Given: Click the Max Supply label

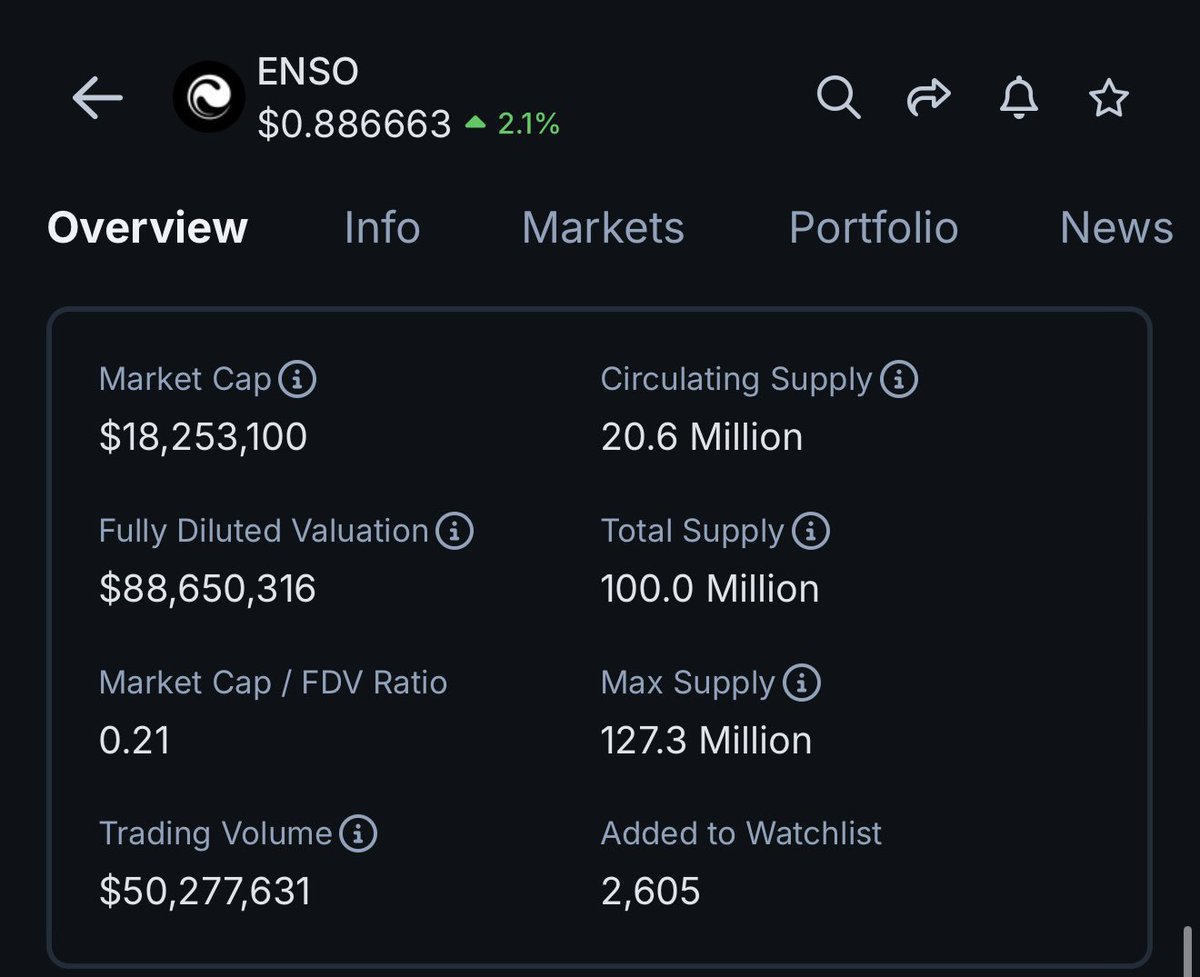Looking at the screenshot, I should tap(688, 683).
